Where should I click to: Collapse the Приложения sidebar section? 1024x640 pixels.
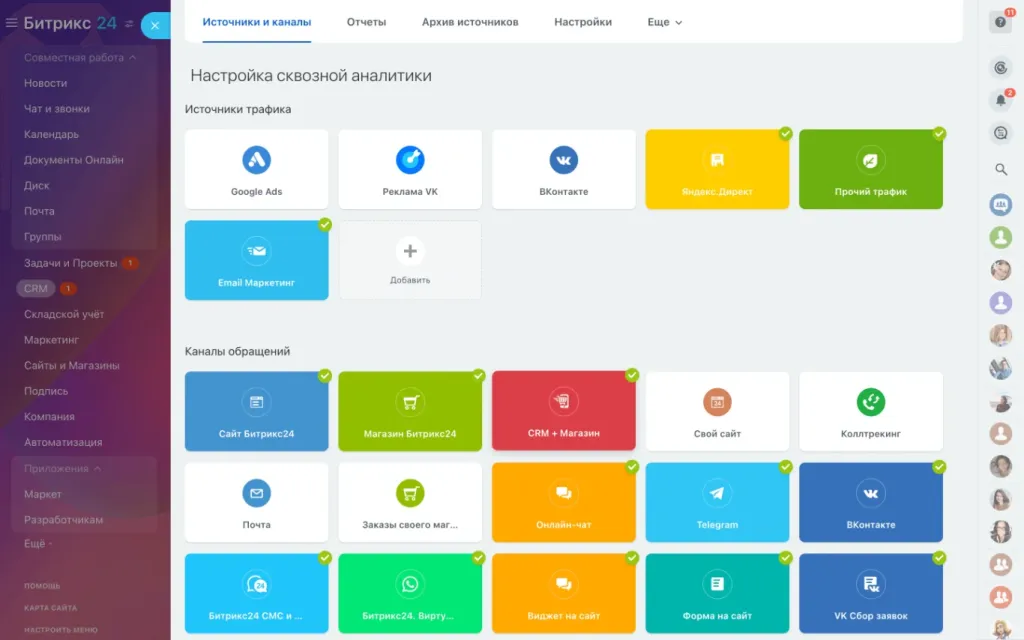click(97, 469)
